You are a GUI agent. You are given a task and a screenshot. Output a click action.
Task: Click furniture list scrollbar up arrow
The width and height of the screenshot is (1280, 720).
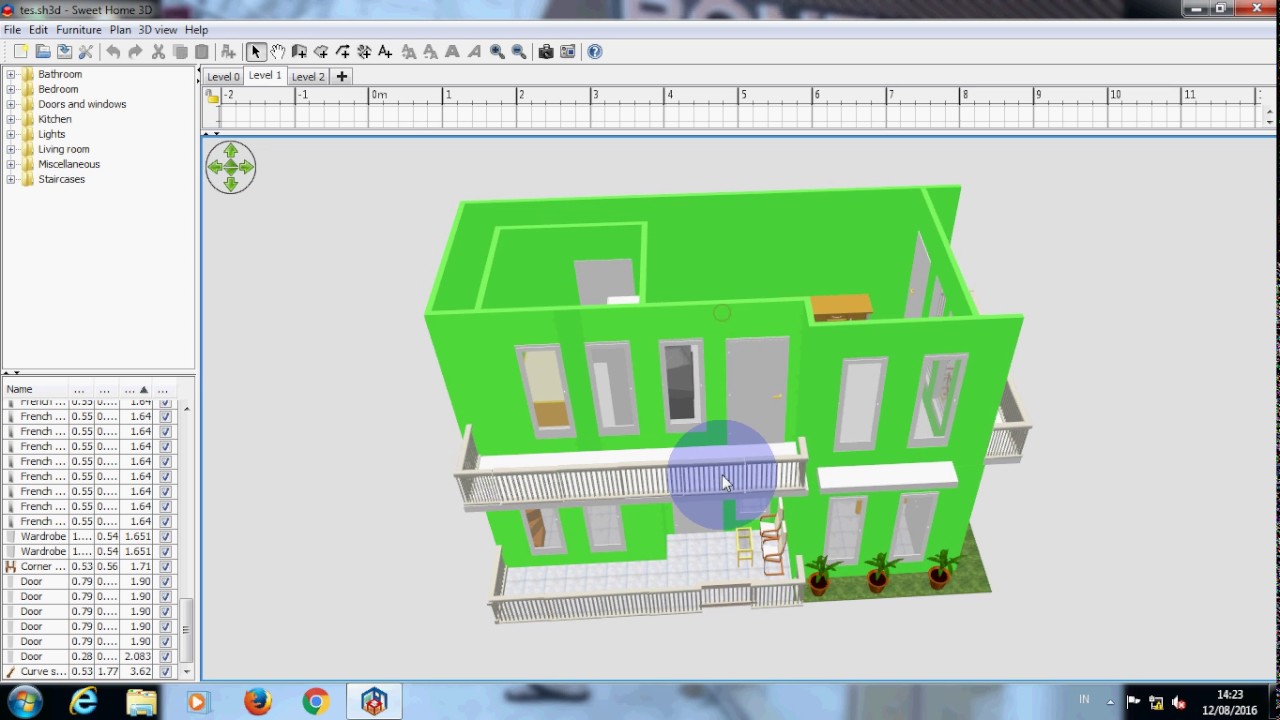tap(186, 408)
